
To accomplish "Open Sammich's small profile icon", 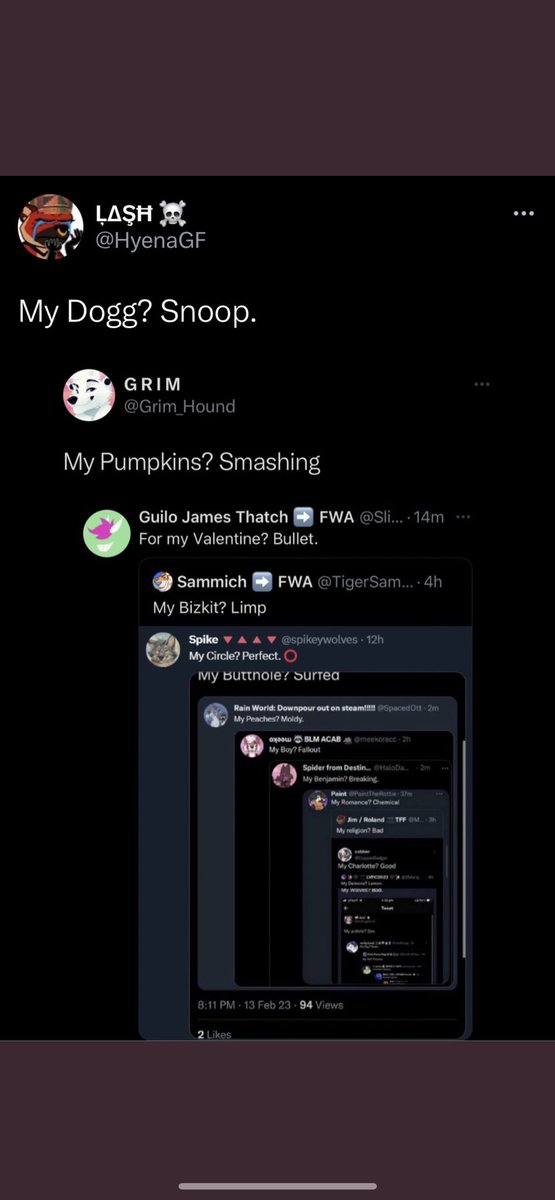I will point(162,582).
